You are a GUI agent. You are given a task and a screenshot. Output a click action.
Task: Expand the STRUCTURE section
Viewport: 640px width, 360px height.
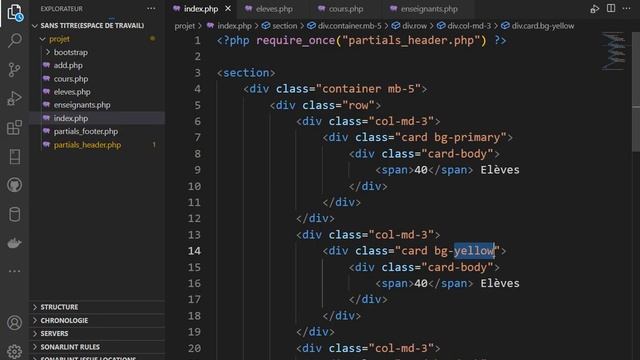coord(97,307)
